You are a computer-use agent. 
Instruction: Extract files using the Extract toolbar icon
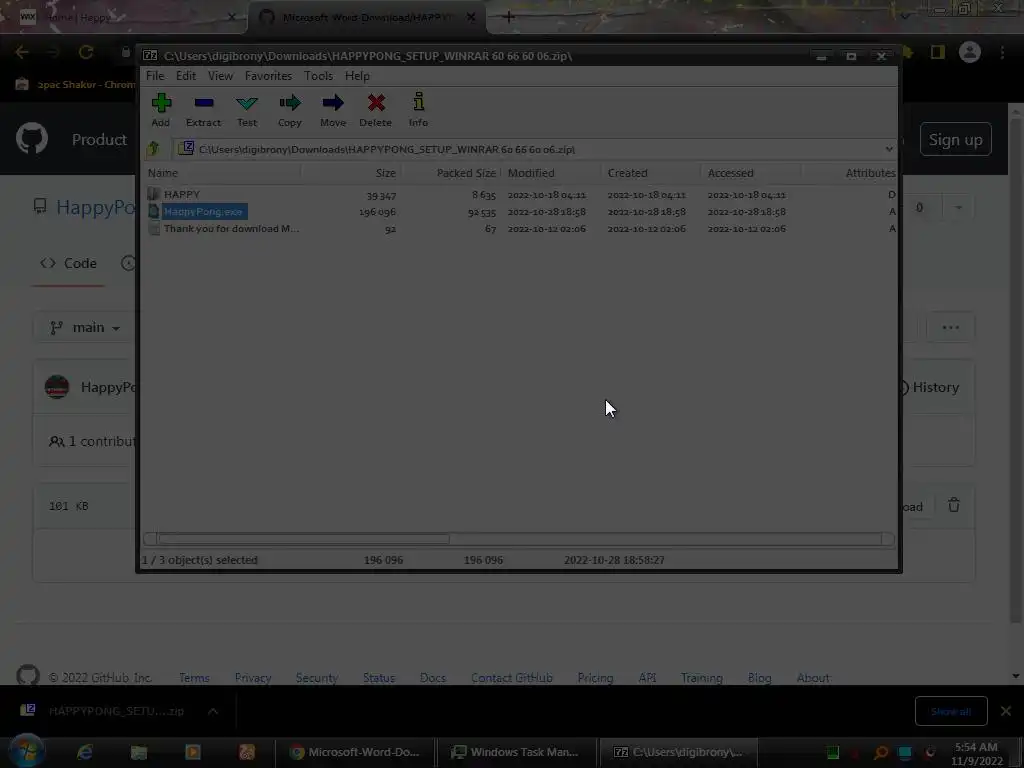[203, 110]
